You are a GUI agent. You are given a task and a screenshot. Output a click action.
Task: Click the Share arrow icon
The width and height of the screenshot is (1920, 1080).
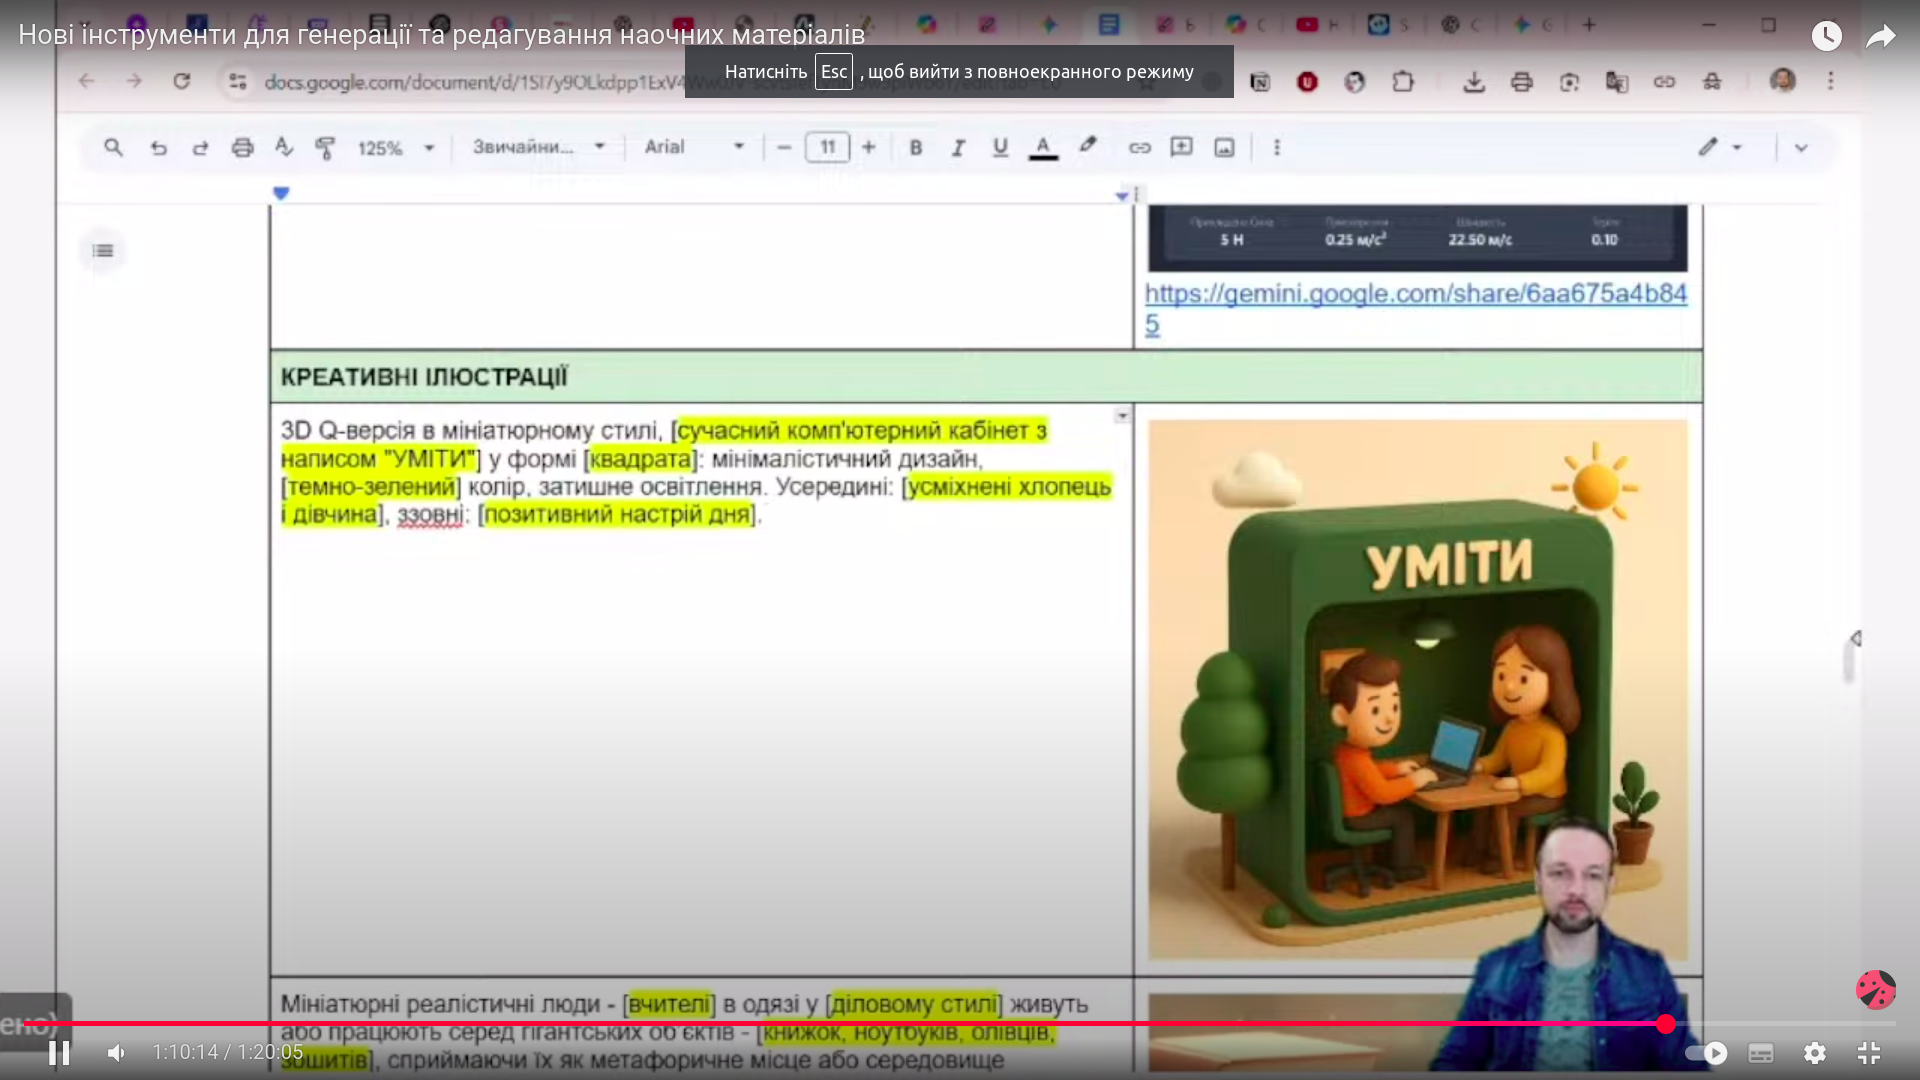click(x=1880, y=37)
